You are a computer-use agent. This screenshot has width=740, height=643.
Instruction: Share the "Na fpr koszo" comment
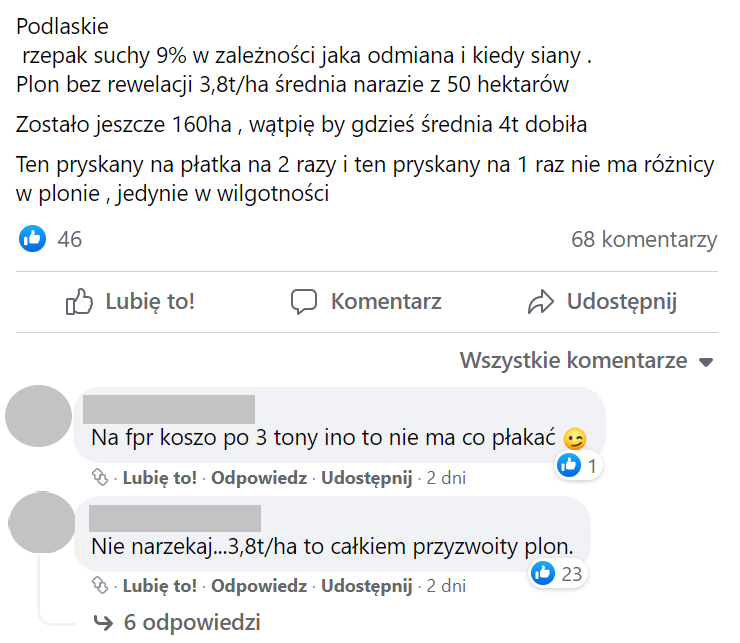(367, 478)
